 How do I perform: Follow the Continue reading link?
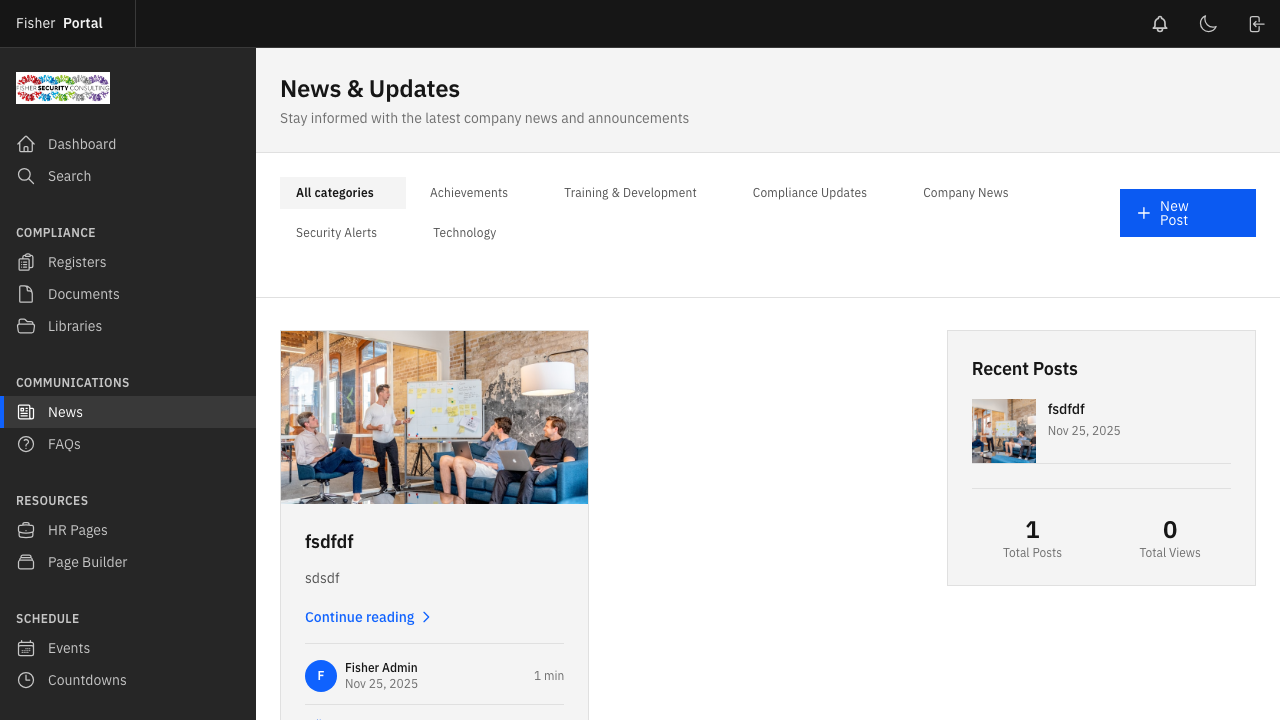click(x=359, y=617)
